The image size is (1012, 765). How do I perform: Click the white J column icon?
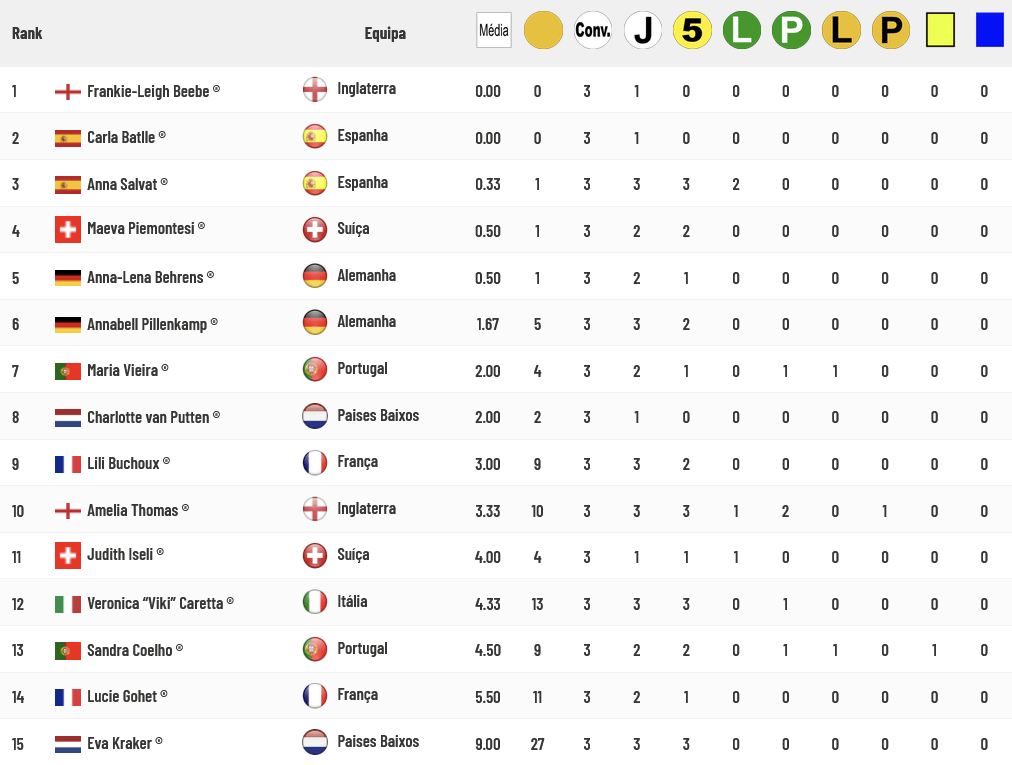643,30
